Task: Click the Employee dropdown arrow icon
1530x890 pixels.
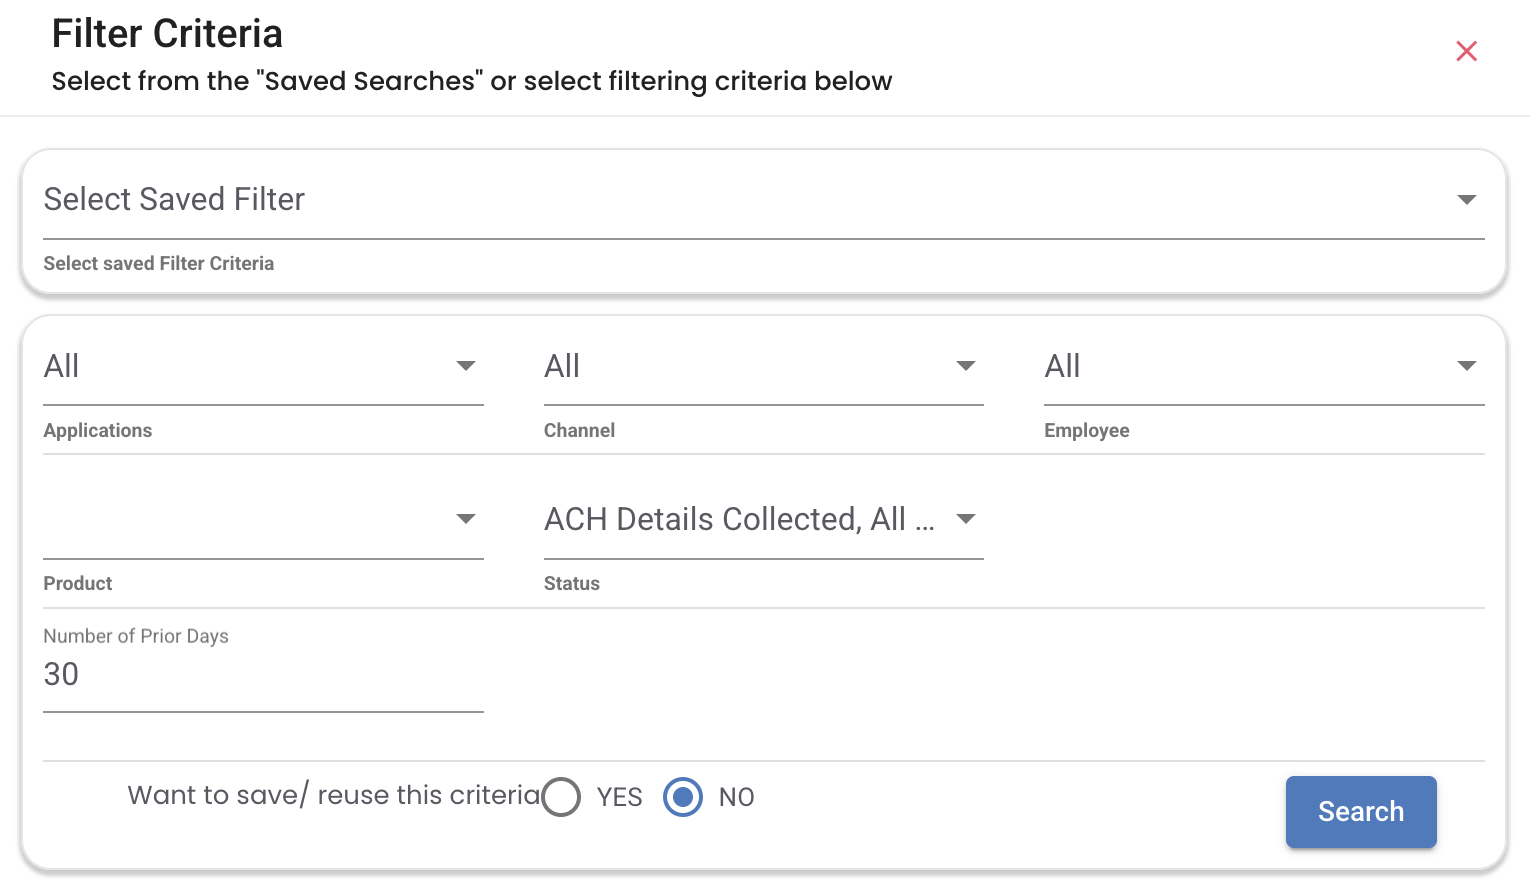Action: 1466,366
